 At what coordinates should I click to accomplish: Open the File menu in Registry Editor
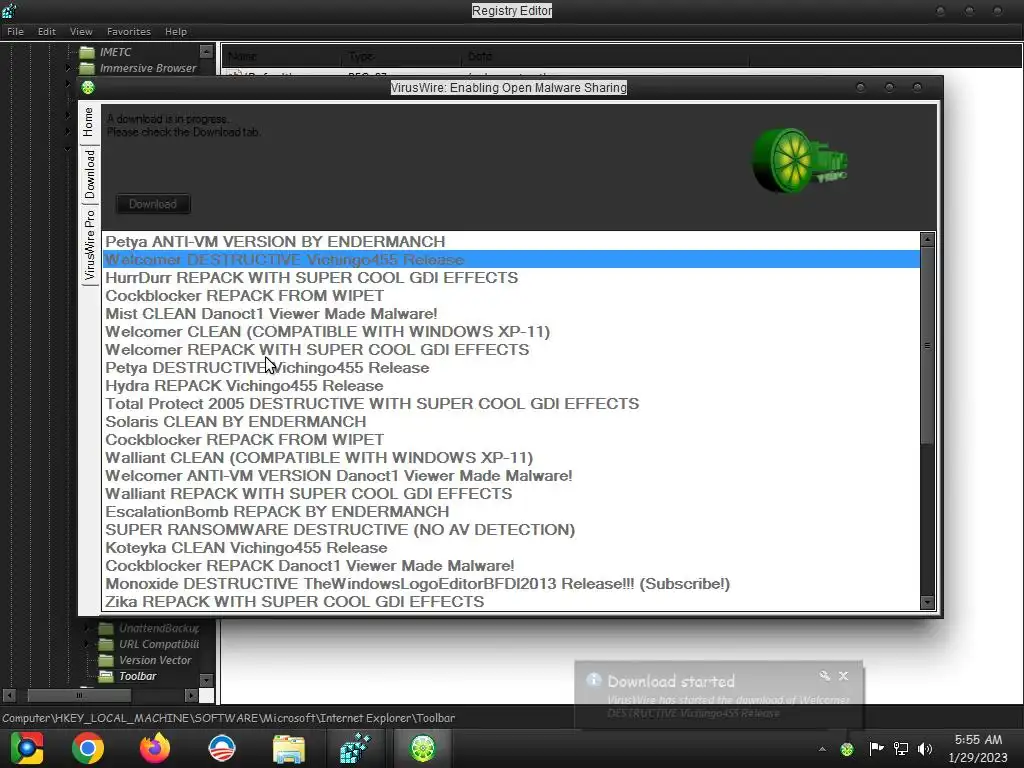point(15,31)
